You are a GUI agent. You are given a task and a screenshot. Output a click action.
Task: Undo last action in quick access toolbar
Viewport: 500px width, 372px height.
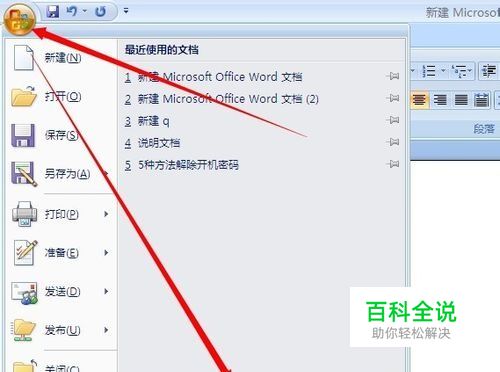point(71,11)
